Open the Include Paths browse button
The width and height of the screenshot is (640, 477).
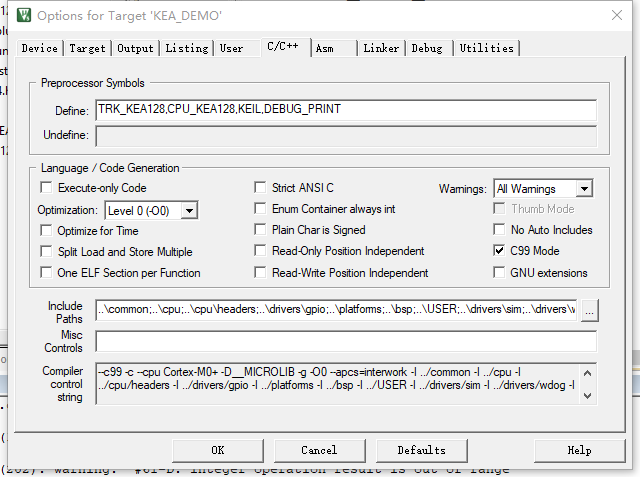[x=589, y=311]
